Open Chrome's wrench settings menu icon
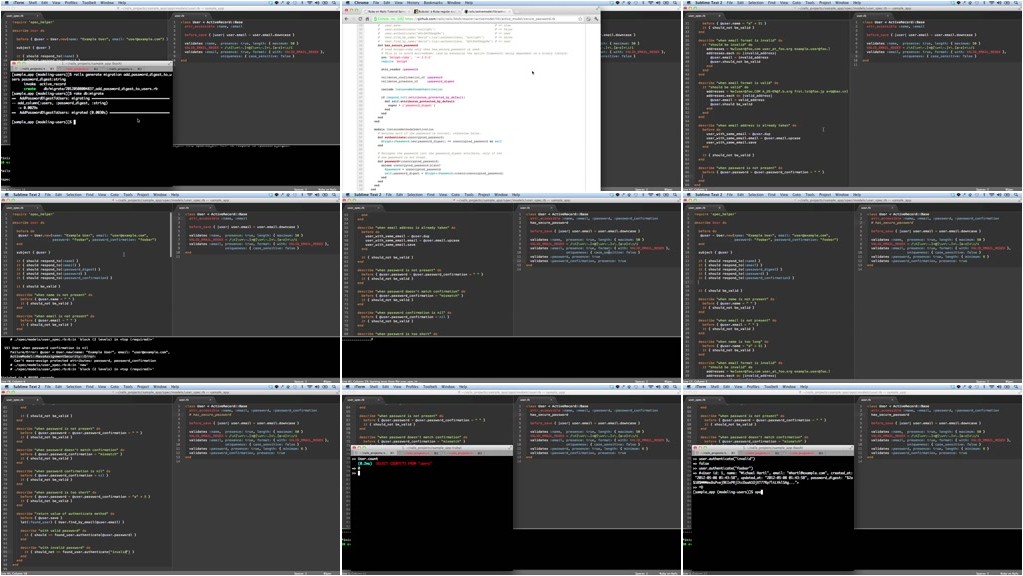1023x576 pixels. pyautogui.click(x=596, y=19)
